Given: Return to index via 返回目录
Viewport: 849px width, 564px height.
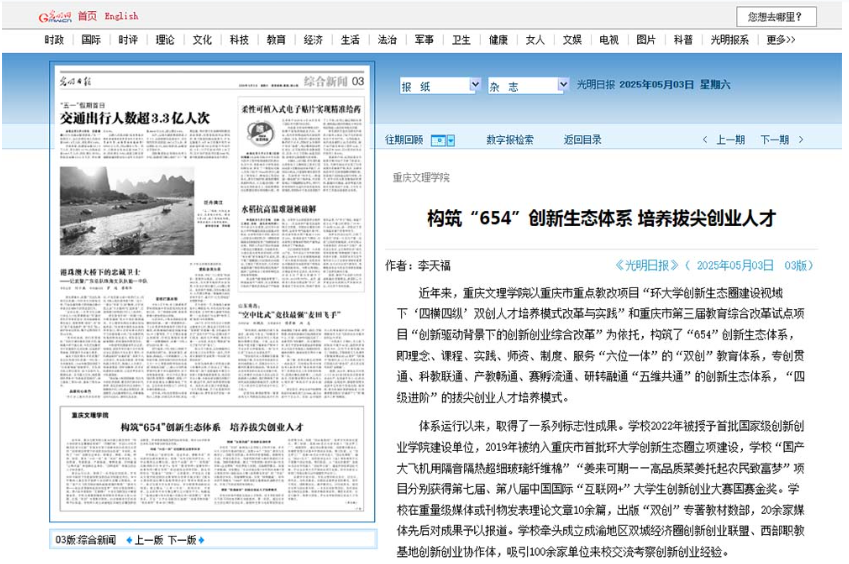Looking at the screenshot, I should (x=582, y=140).
